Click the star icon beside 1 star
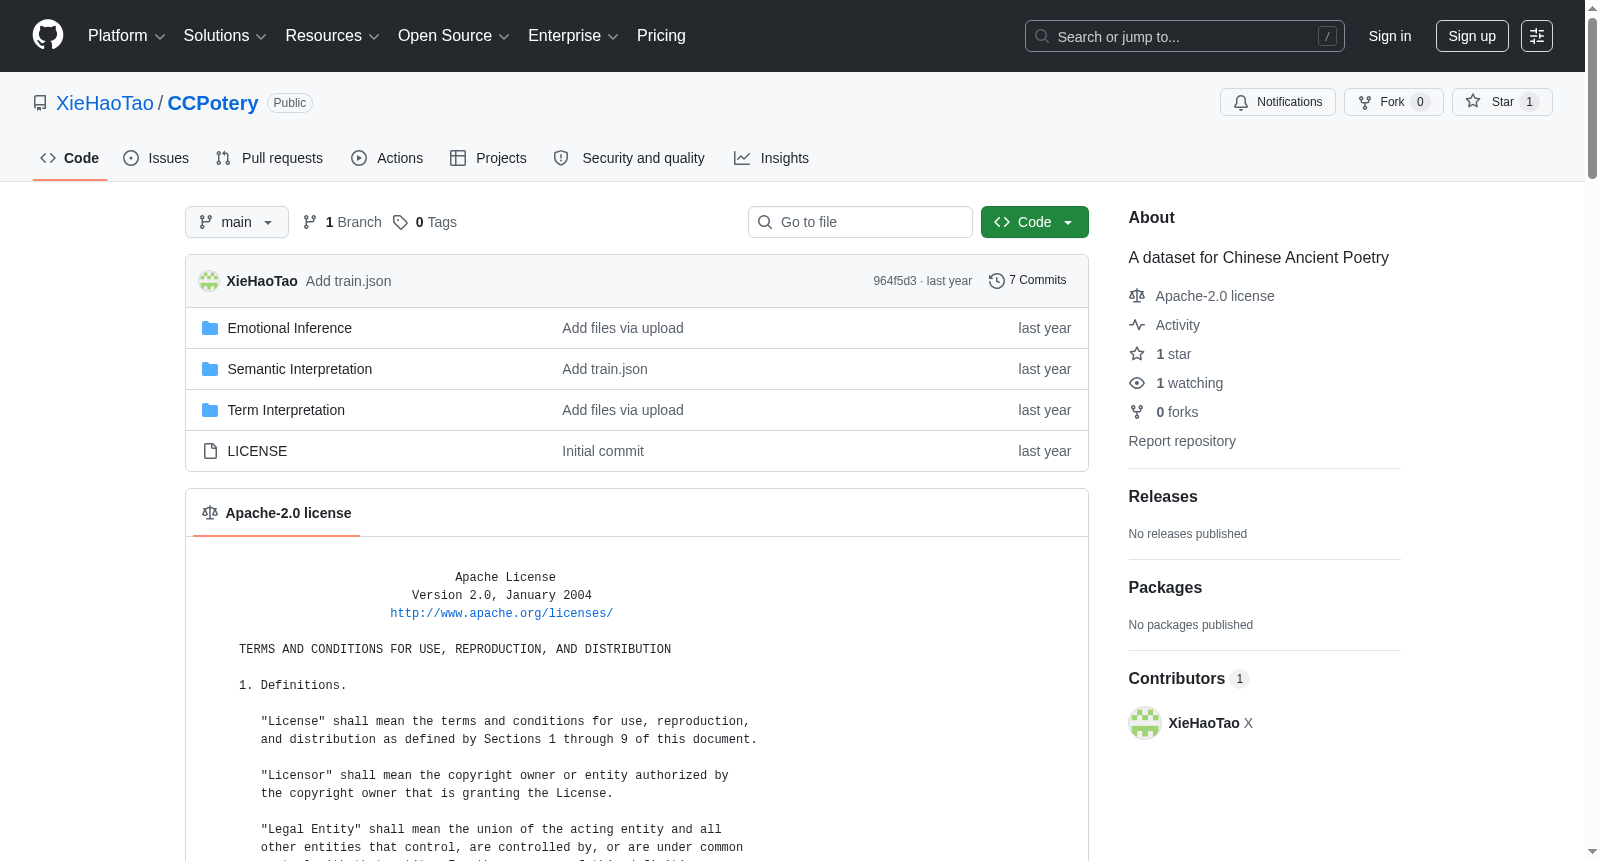Viewport: 1600px width, 861px height. point(1137,354)
